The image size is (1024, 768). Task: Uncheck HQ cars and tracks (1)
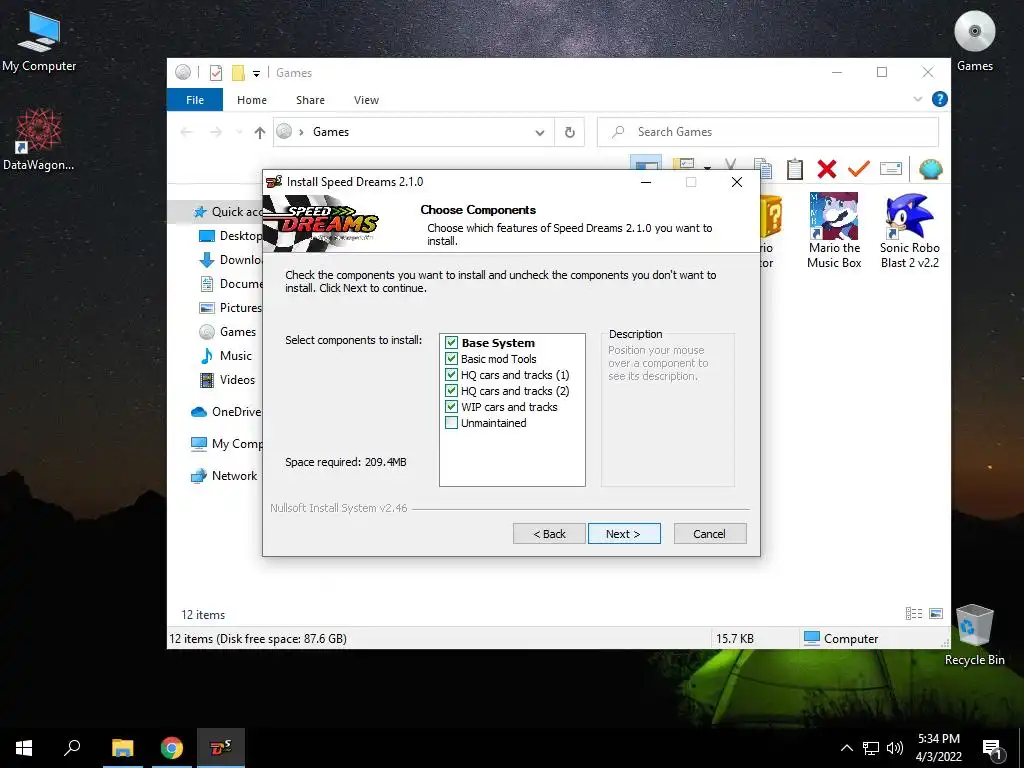451,375
